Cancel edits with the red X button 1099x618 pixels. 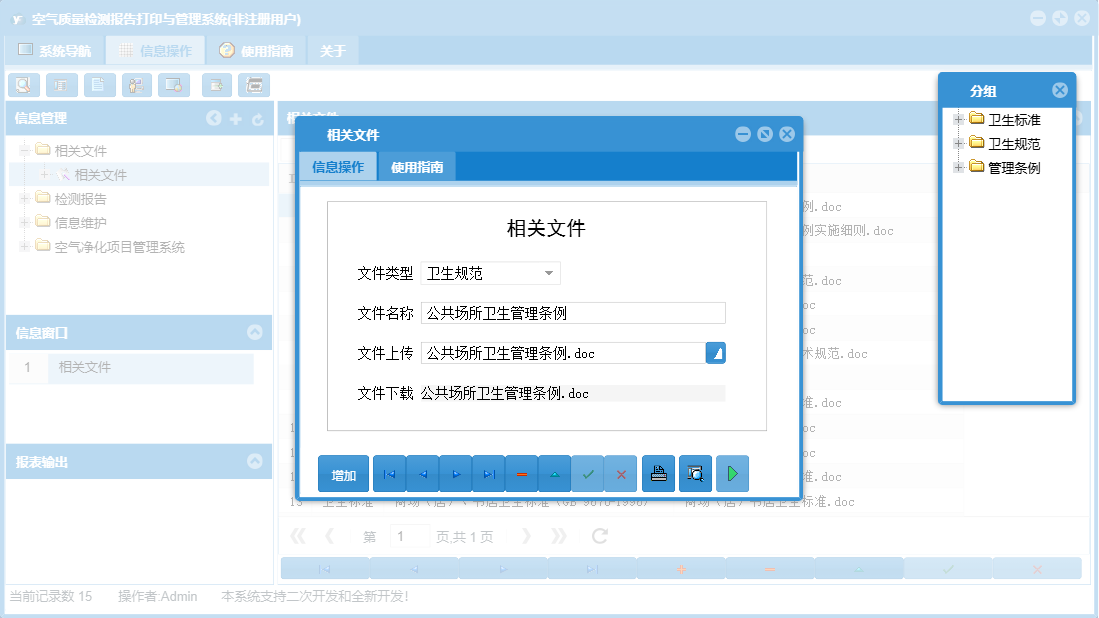pyautogui.click(x=621, y=473)
